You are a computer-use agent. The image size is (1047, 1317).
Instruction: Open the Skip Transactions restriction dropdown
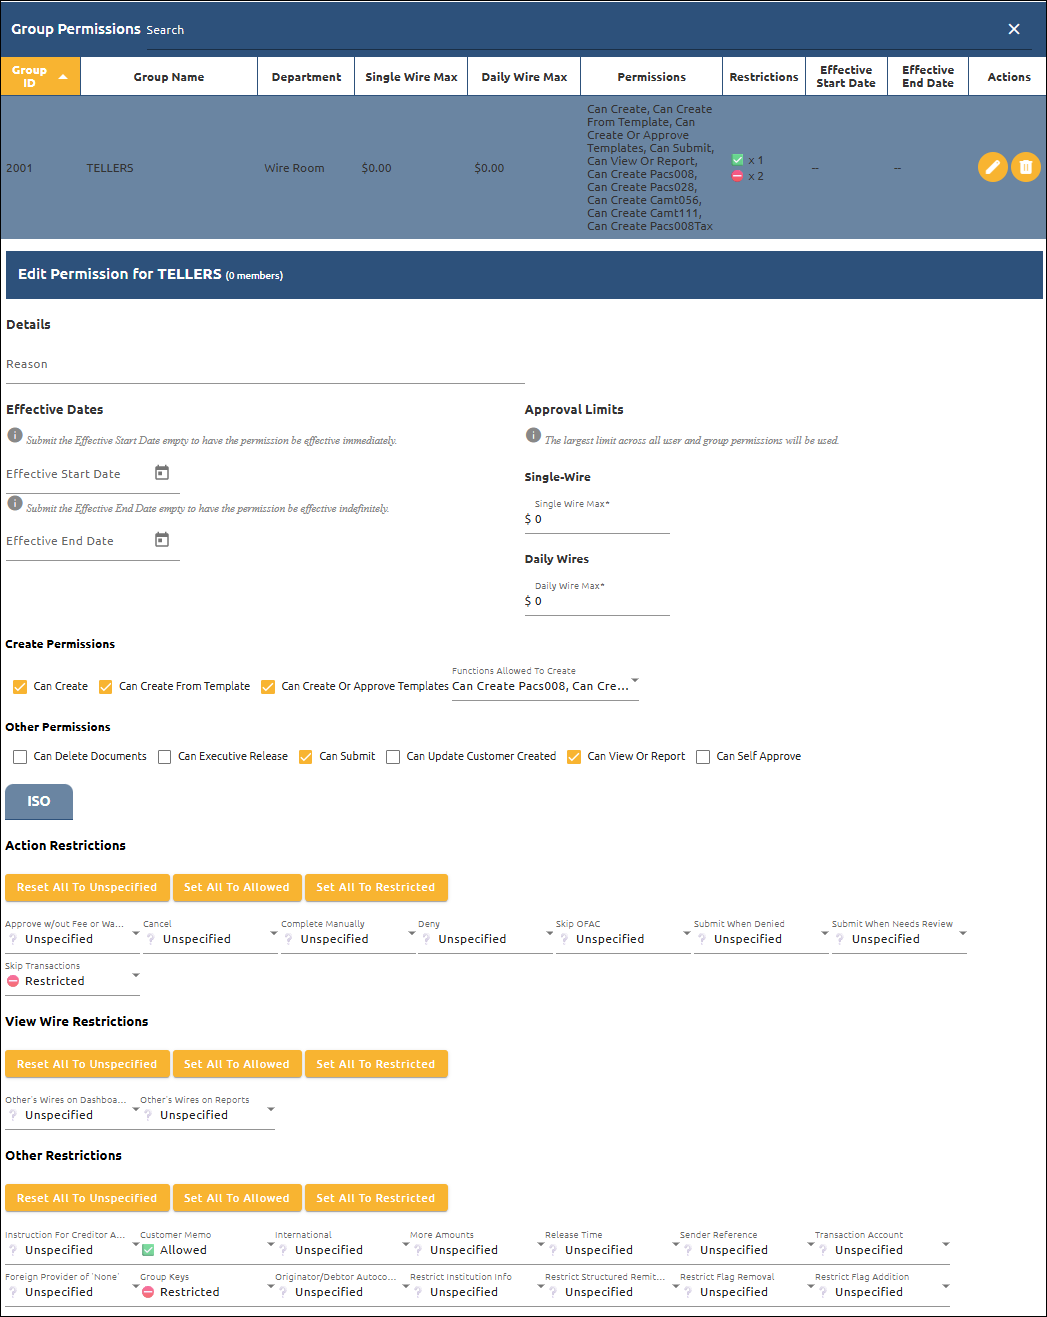pos(136,975)
